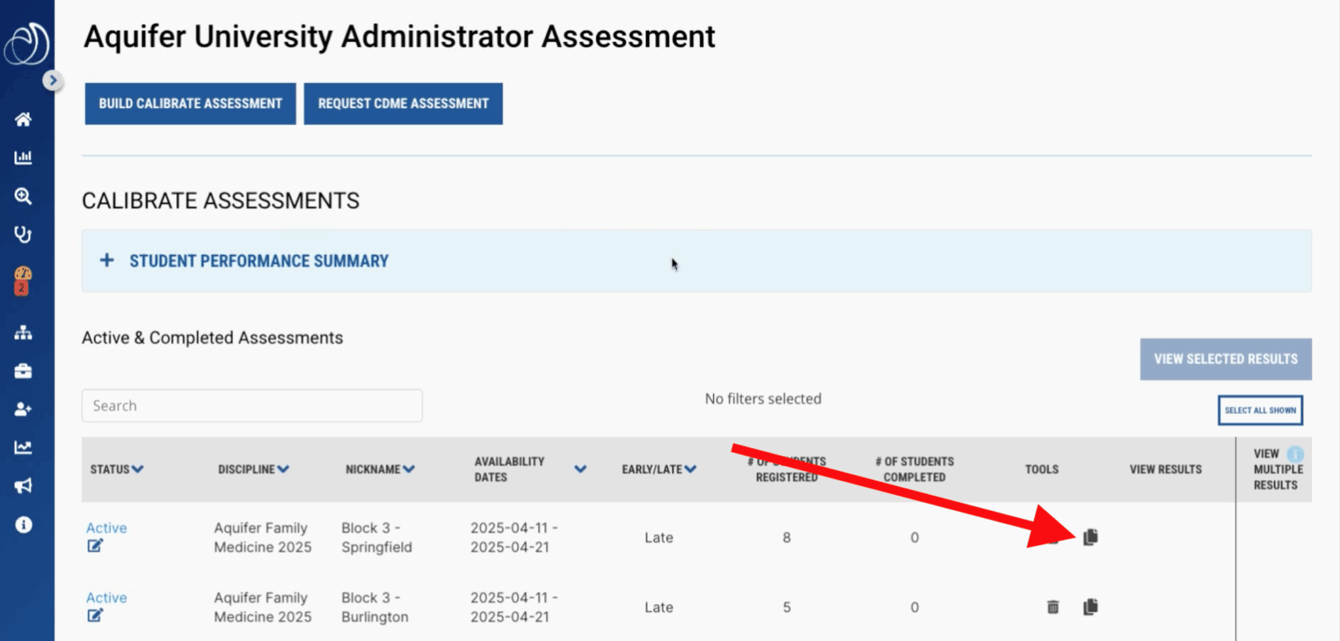Screen dimensions: 1340x641
Task: Select the org chart hierarchy icon
Action: 22,331
